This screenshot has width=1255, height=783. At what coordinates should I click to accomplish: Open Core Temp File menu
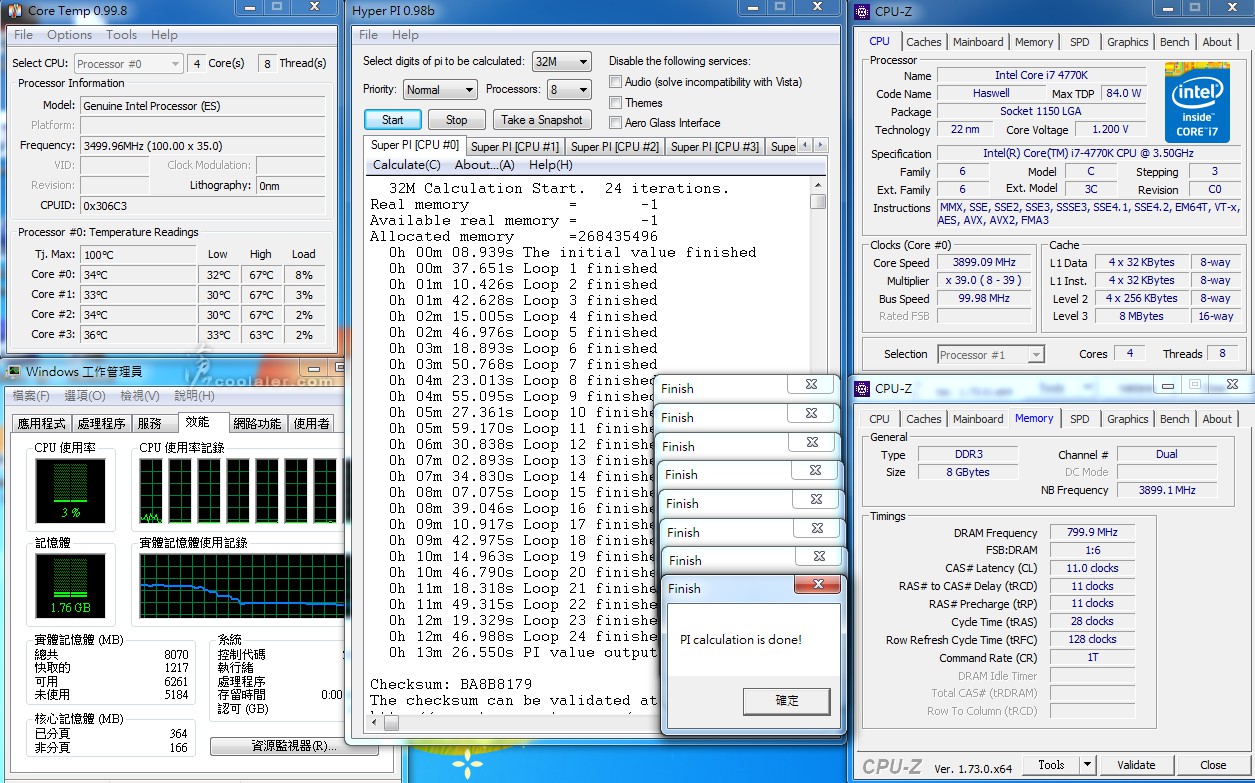tap(23, 34)
